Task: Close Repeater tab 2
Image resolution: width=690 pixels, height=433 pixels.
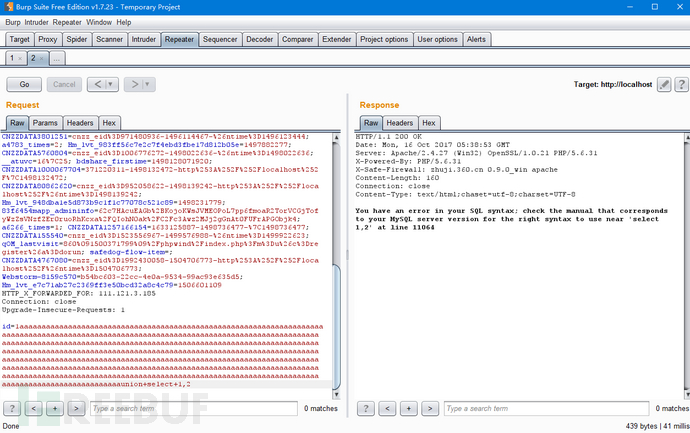Action: (41, 59)
